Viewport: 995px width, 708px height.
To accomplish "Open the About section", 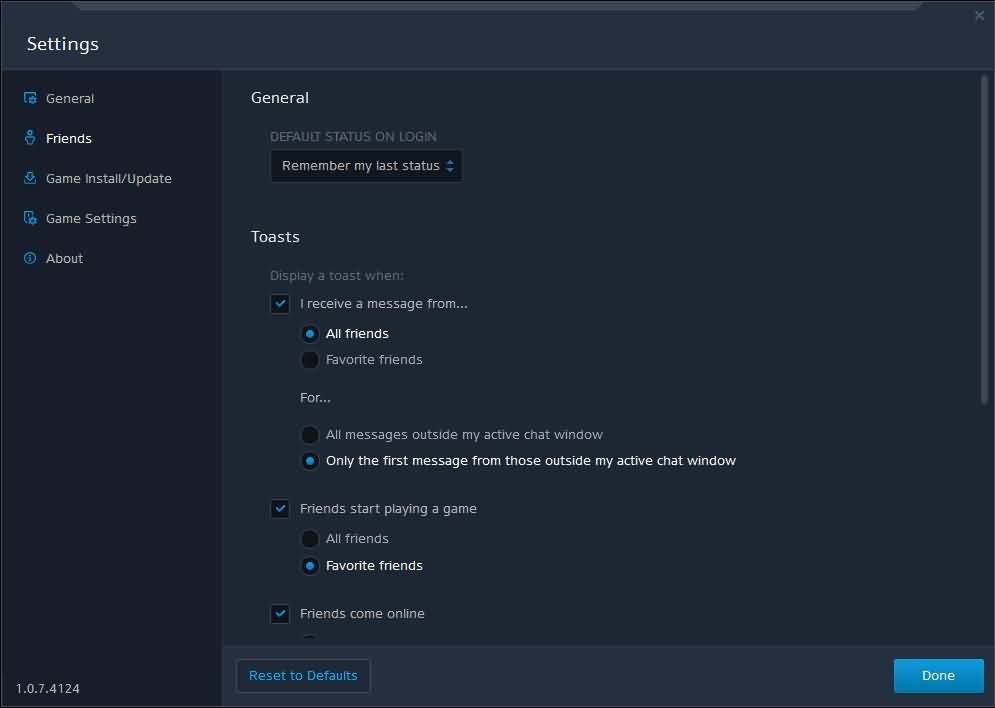I will (64, 258).
